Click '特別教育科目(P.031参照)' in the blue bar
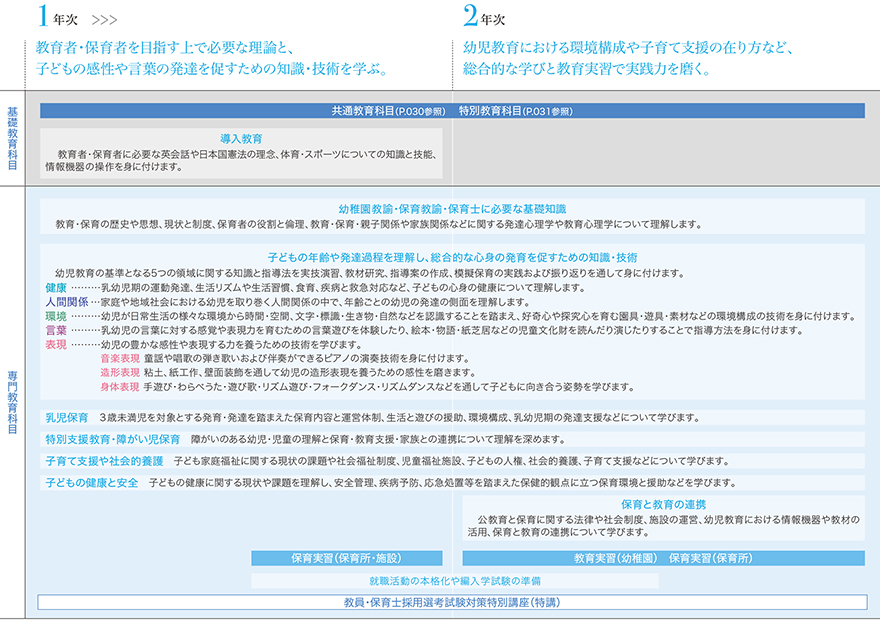 click(515, 111)
